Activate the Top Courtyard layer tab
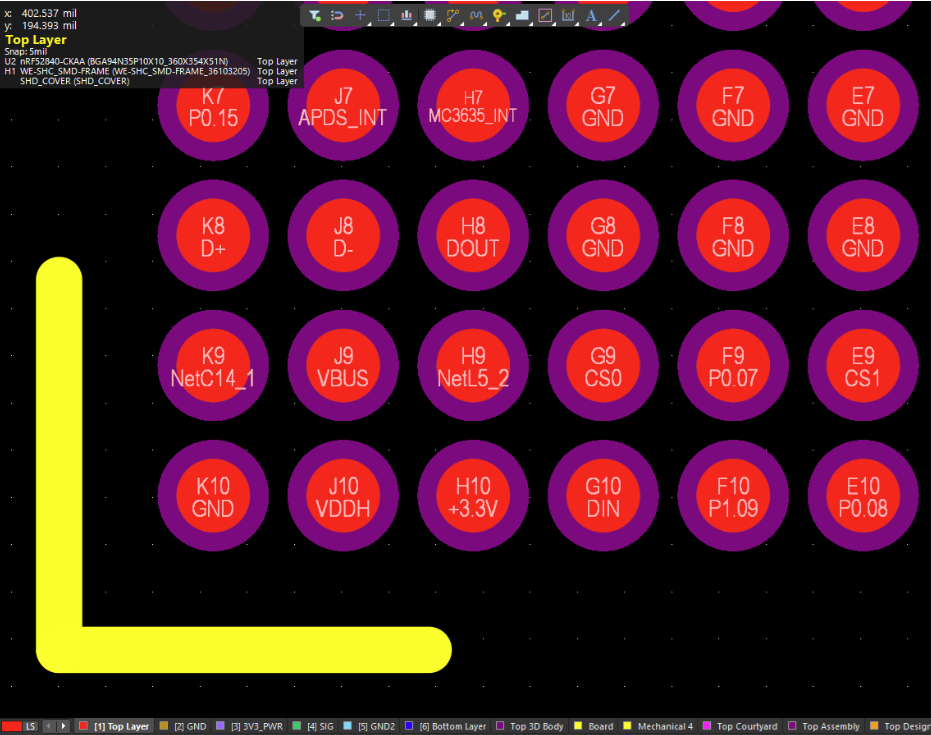The image size is (931, 735). (743, 726)
